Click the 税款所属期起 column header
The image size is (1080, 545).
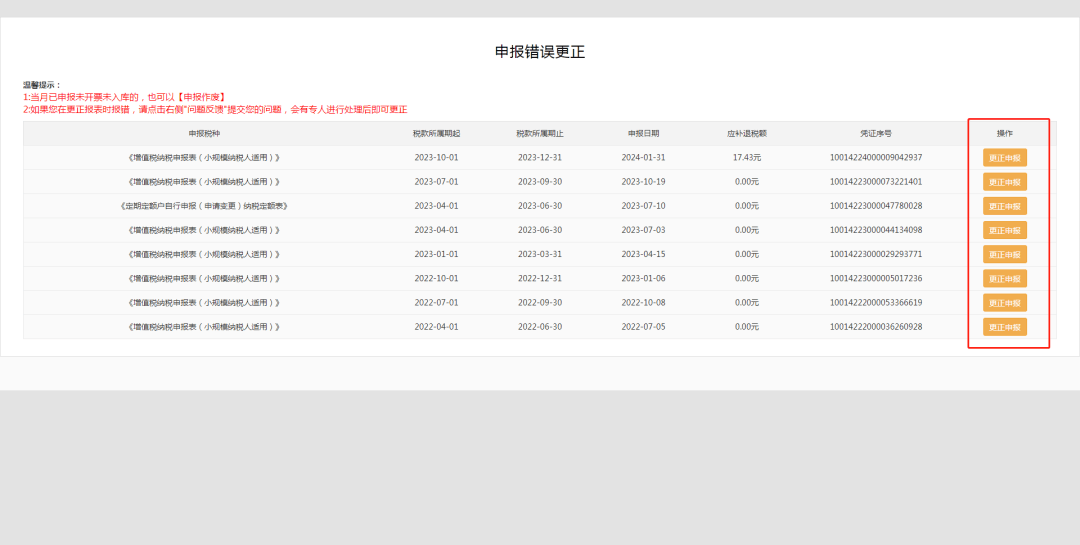click(436, 133)
